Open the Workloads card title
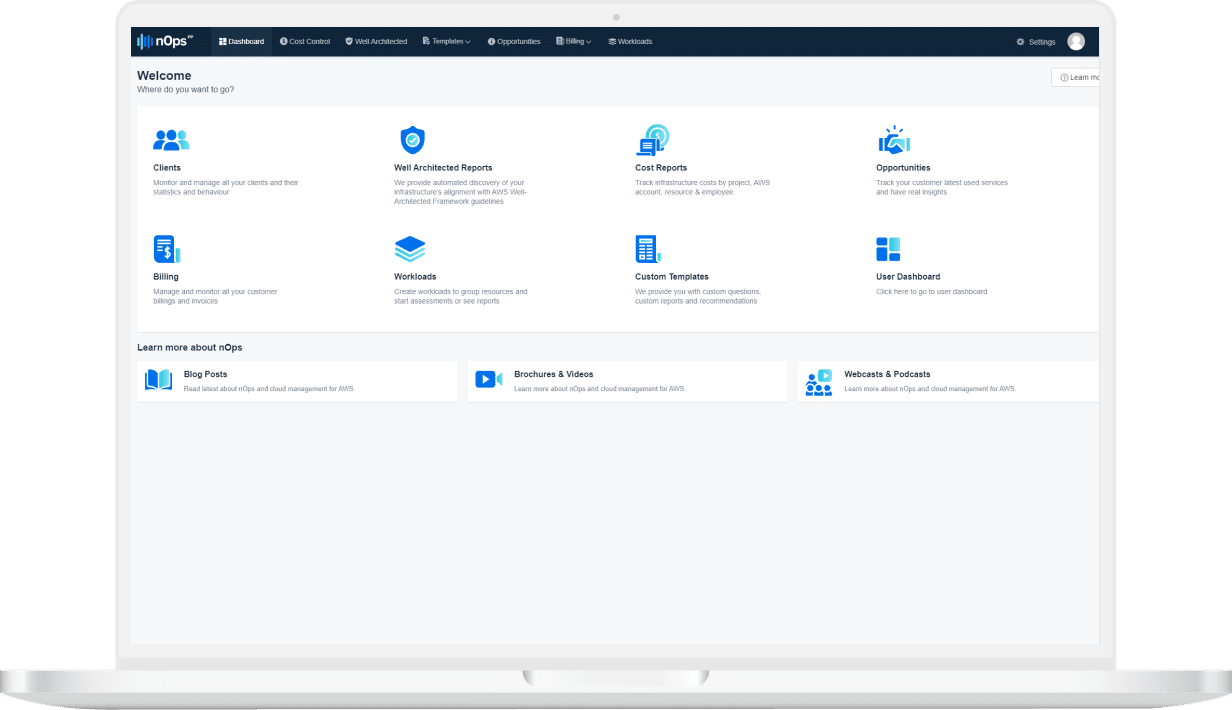 (x=415, y=277)
